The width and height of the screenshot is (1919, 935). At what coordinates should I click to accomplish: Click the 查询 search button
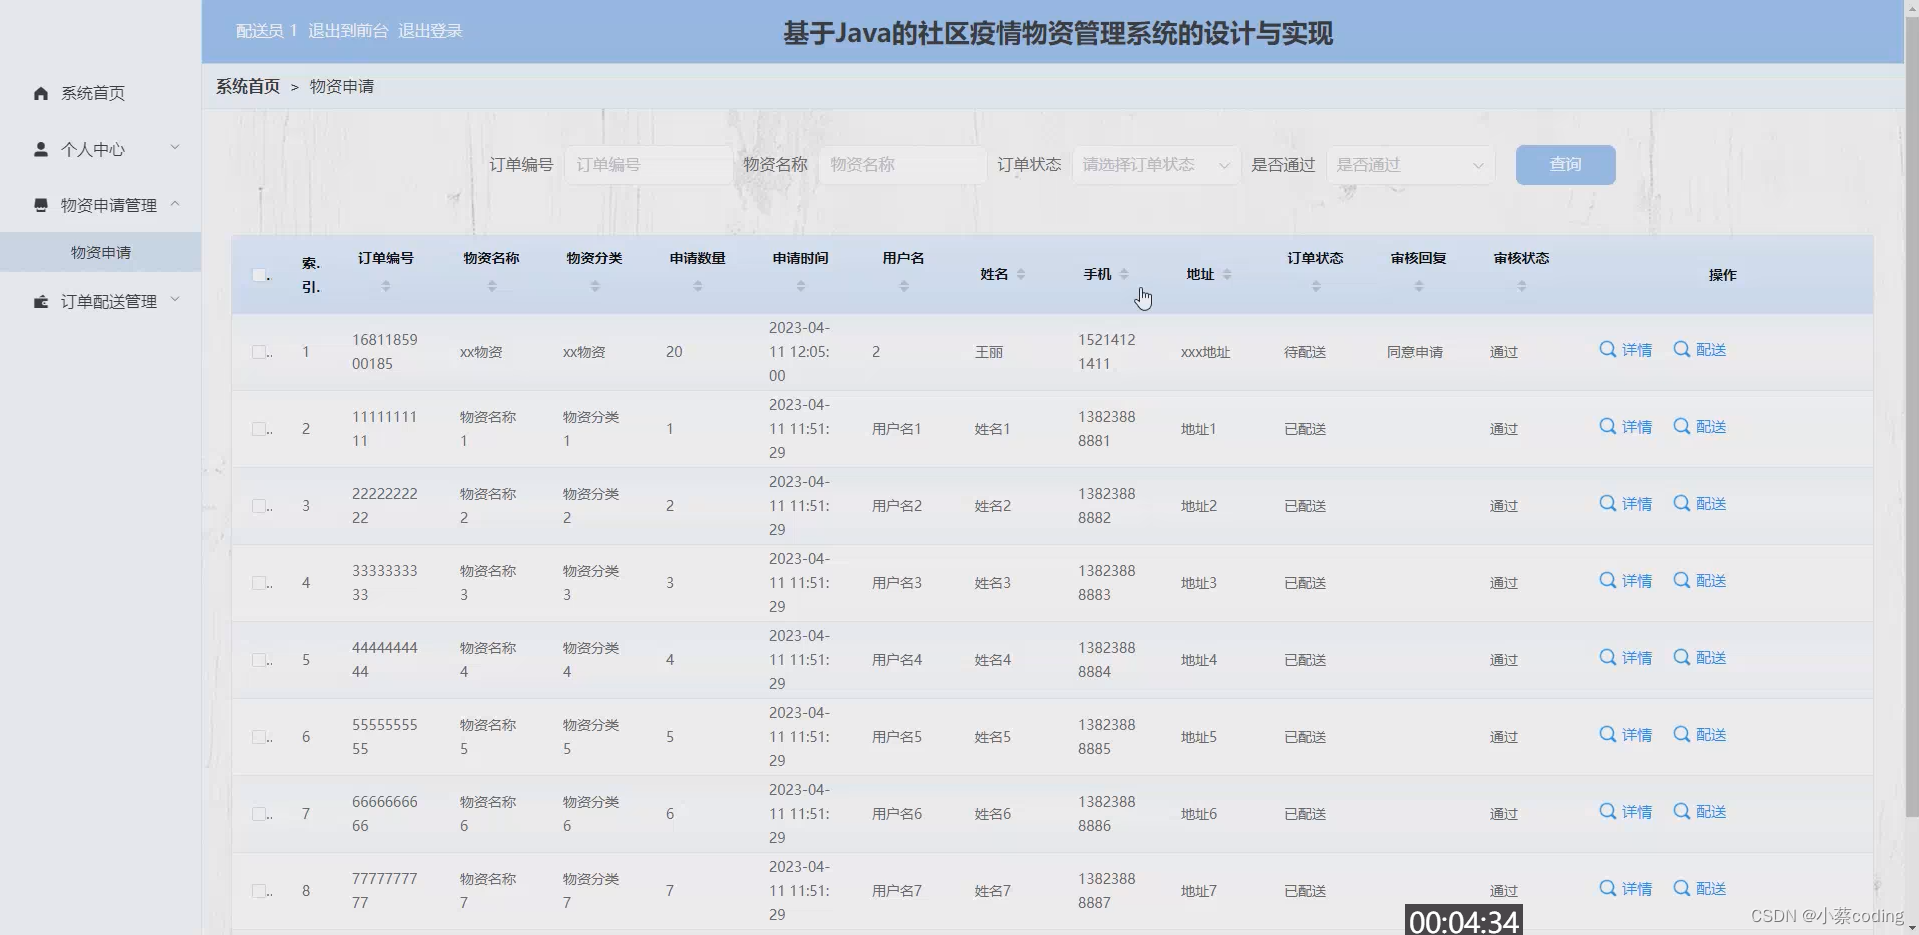point(1565,165)
